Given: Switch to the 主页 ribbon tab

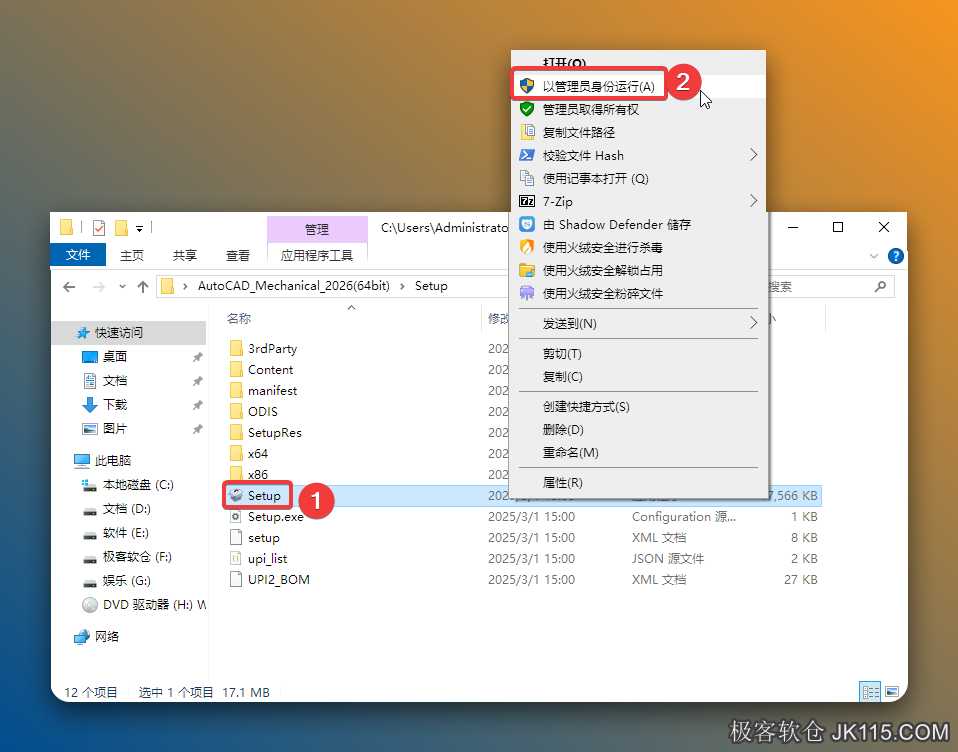Looking at the screenshot, I should pos(131,255).
